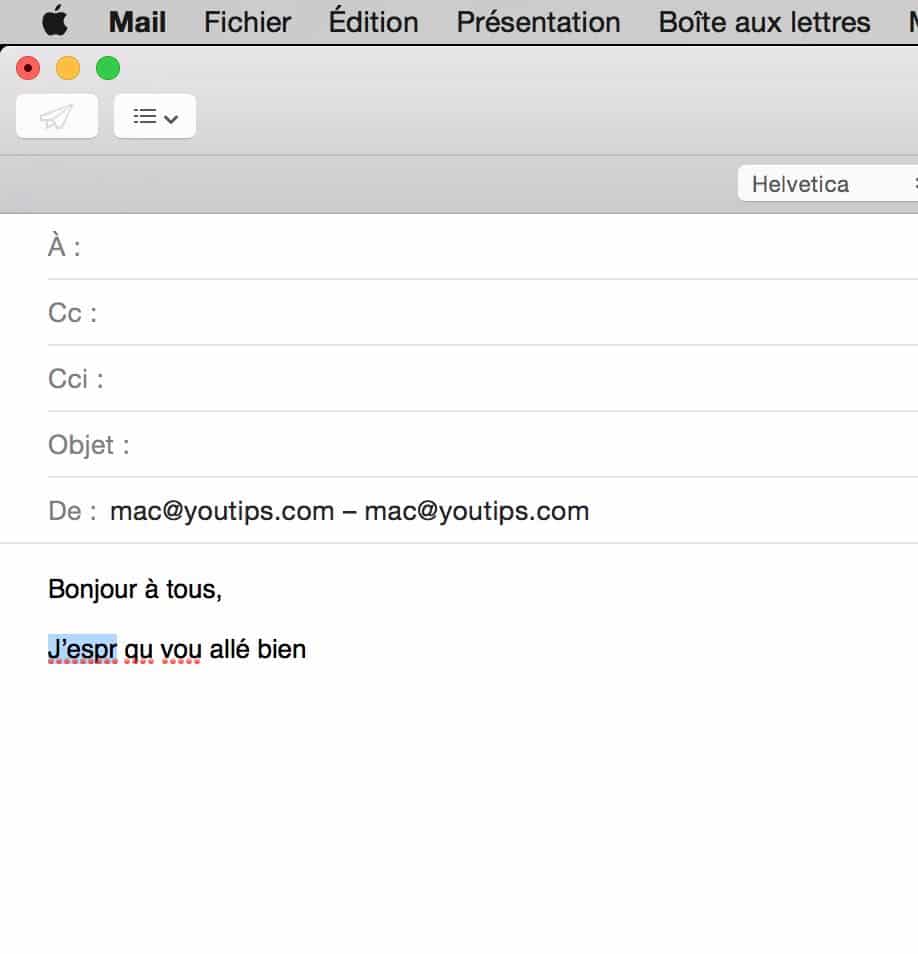Send the message with paper plane button
918x954 pixels.
coord(57,116)
